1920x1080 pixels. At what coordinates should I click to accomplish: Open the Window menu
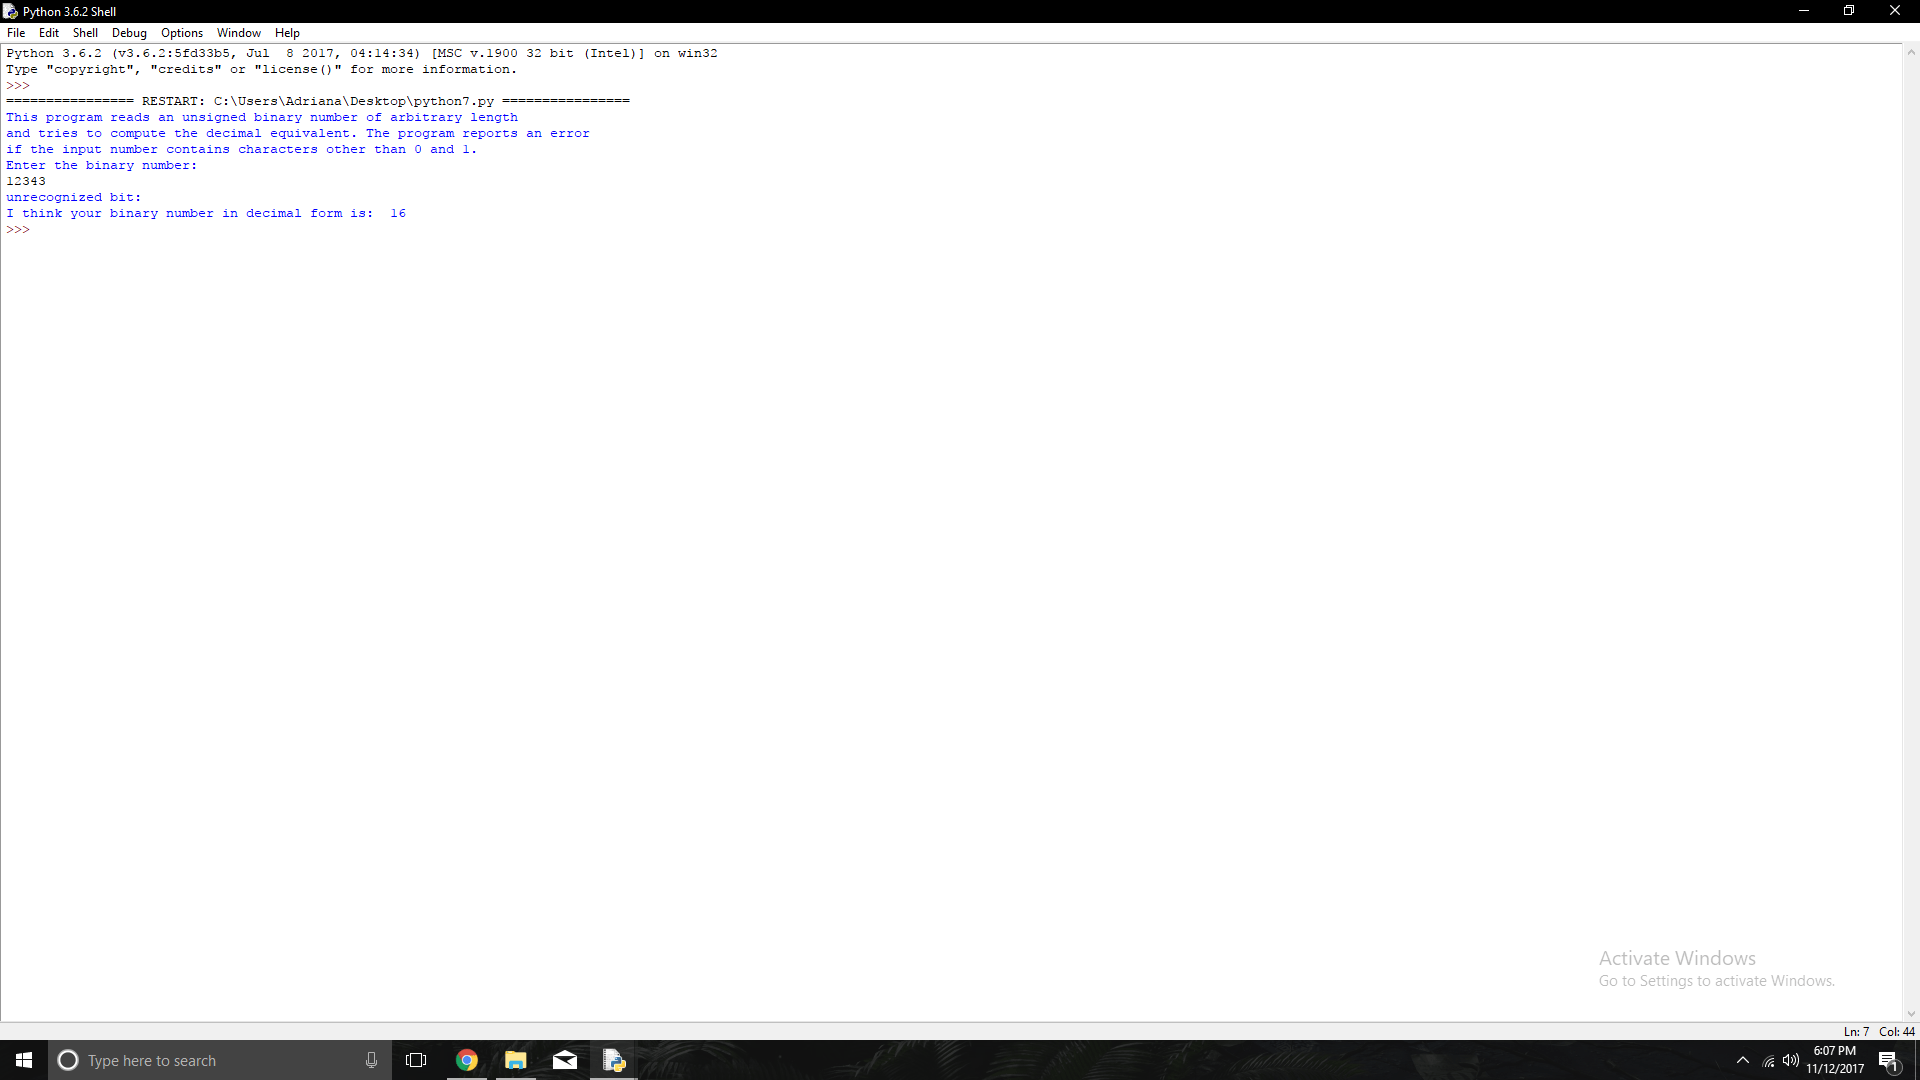click(238, 33)
